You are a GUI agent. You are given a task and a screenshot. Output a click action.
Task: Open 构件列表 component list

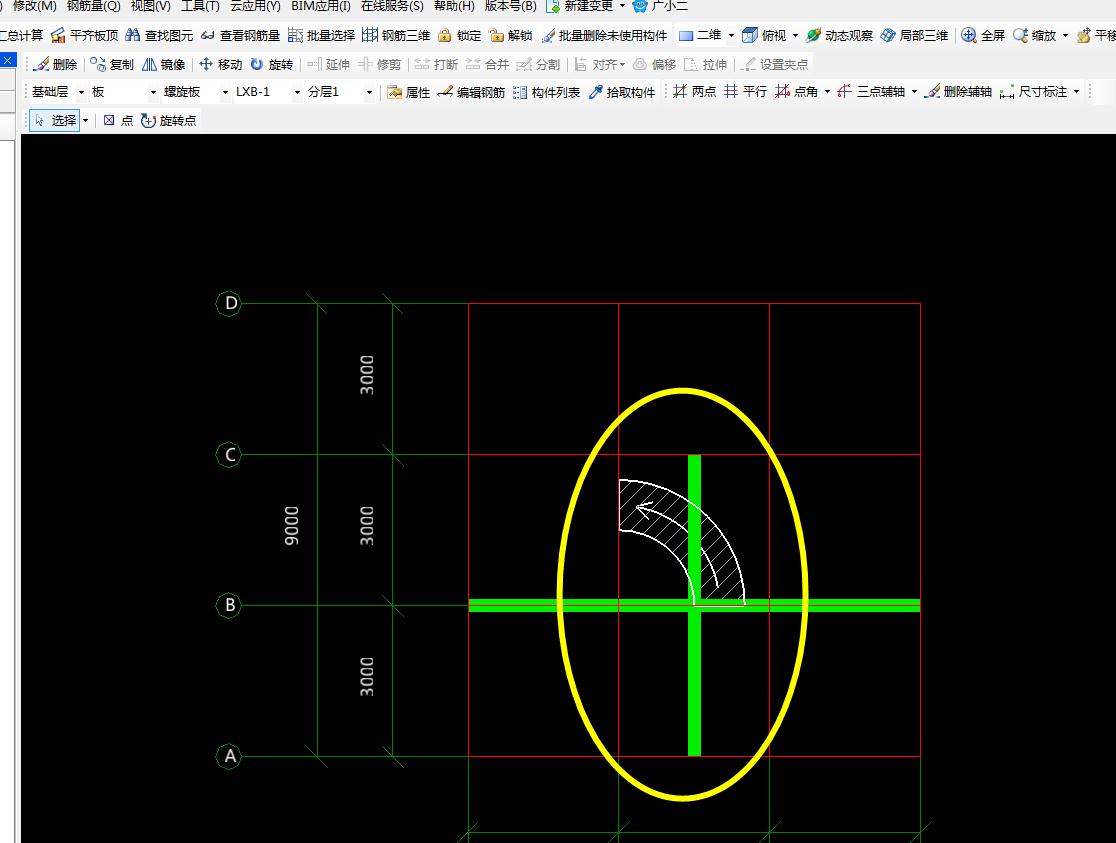pos(547,92)
